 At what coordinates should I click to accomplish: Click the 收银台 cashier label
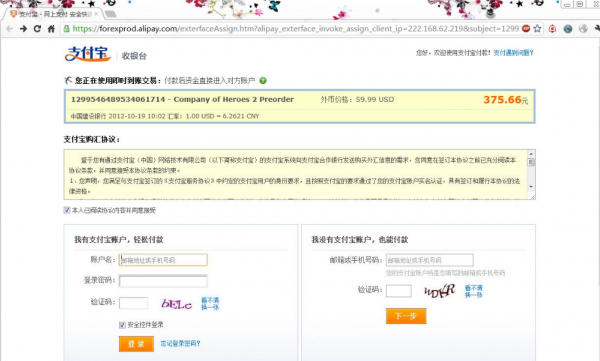134,56
